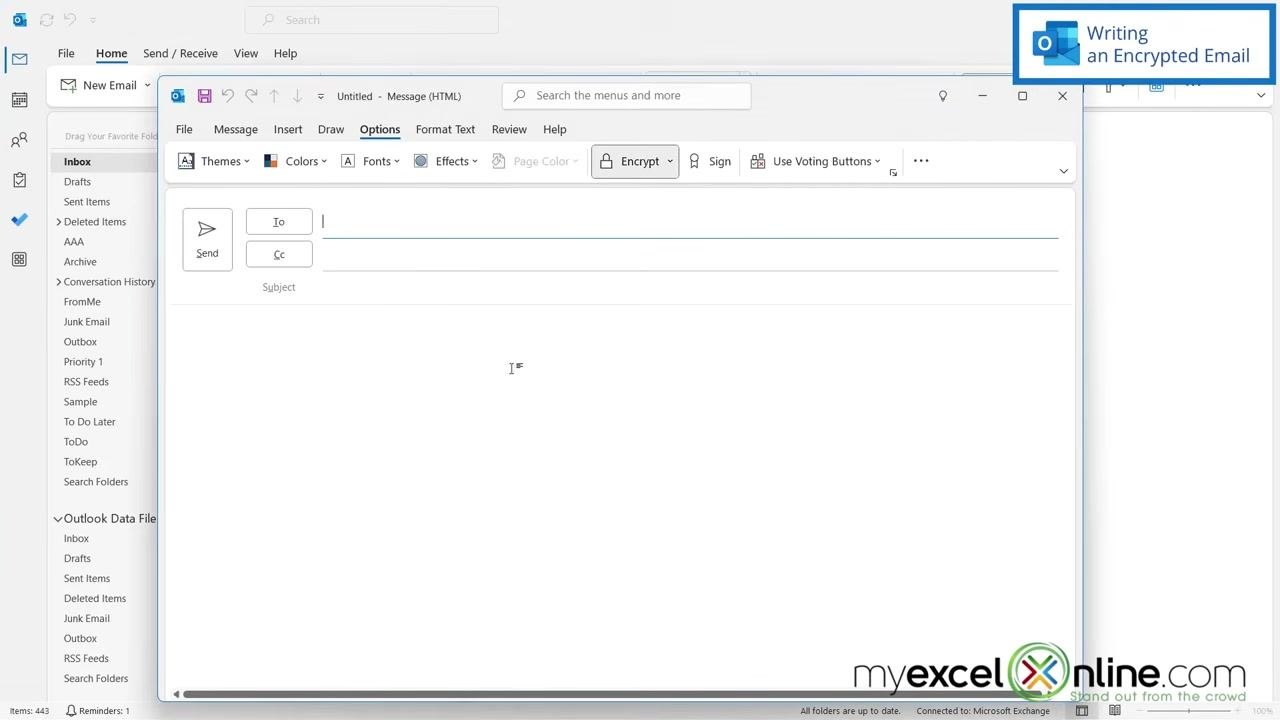The image size is (1280, 720).
Task: Toggle Sign digital signature
Action: 709,161
